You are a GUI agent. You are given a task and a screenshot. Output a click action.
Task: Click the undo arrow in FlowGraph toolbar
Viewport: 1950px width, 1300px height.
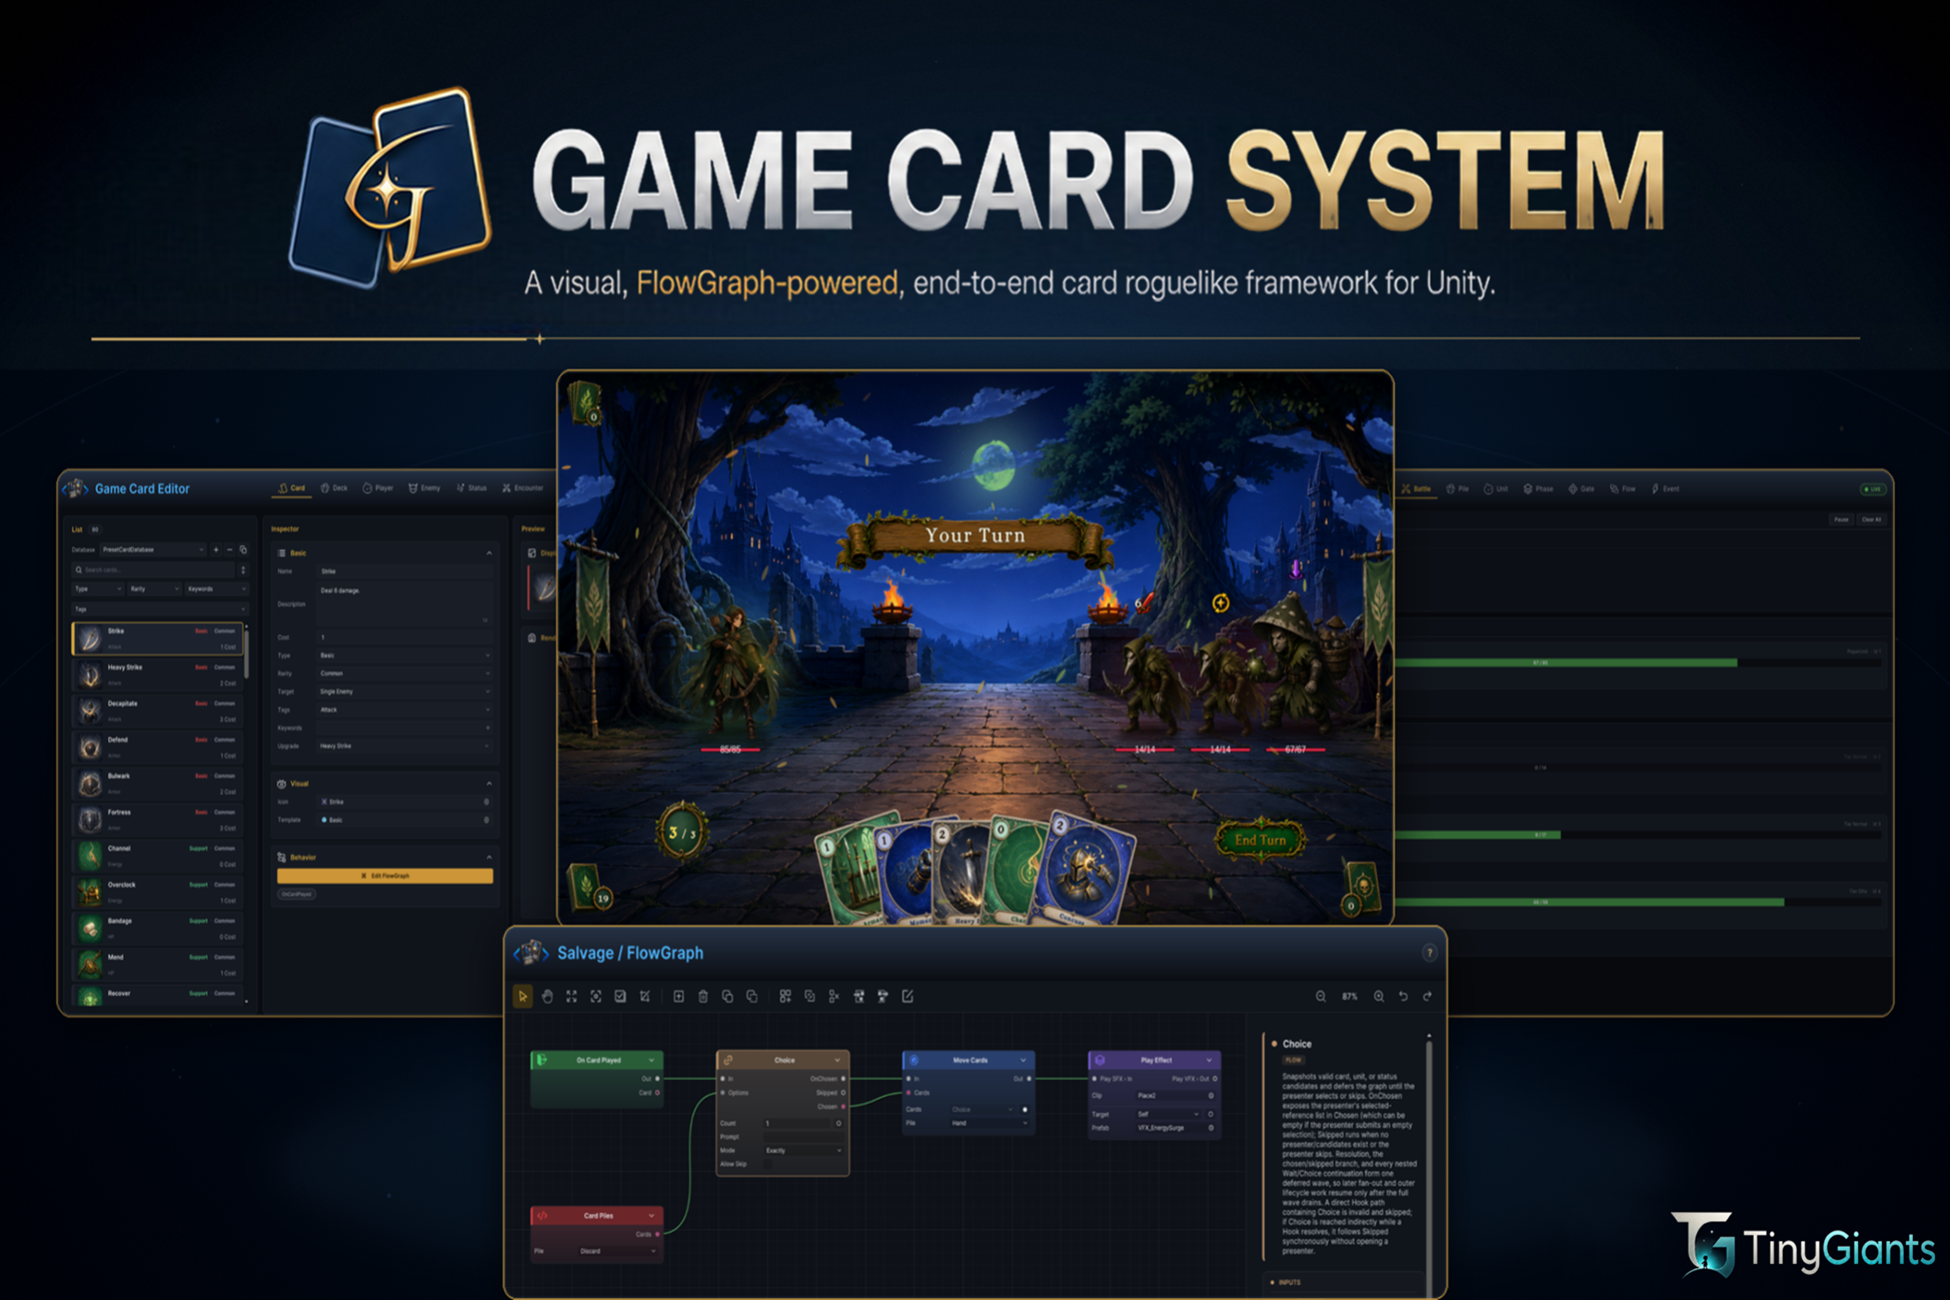pos(1403,996)
